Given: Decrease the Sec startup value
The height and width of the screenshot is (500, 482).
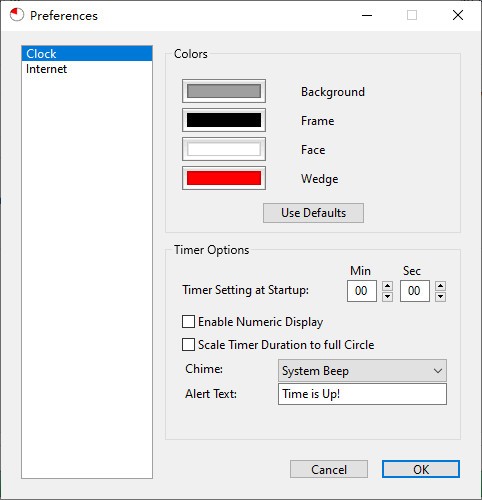Looking at the screenshot, I should point(440,296).
